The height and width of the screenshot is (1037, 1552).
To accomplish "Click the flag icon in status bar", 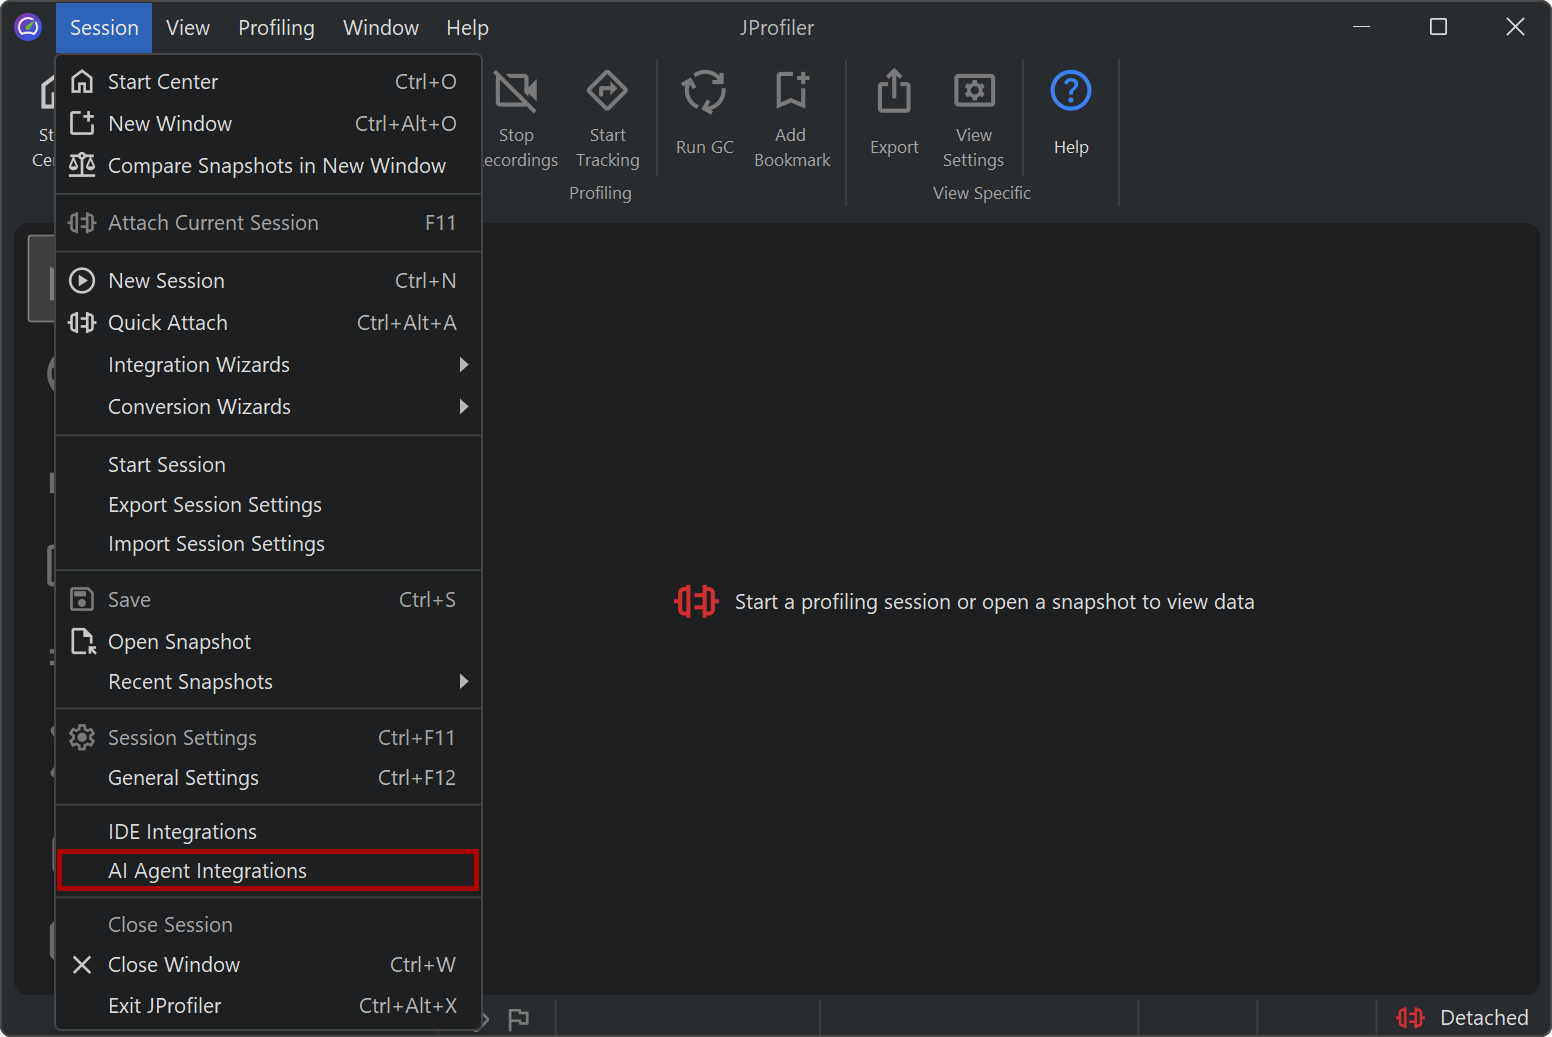I will 518,1019.
